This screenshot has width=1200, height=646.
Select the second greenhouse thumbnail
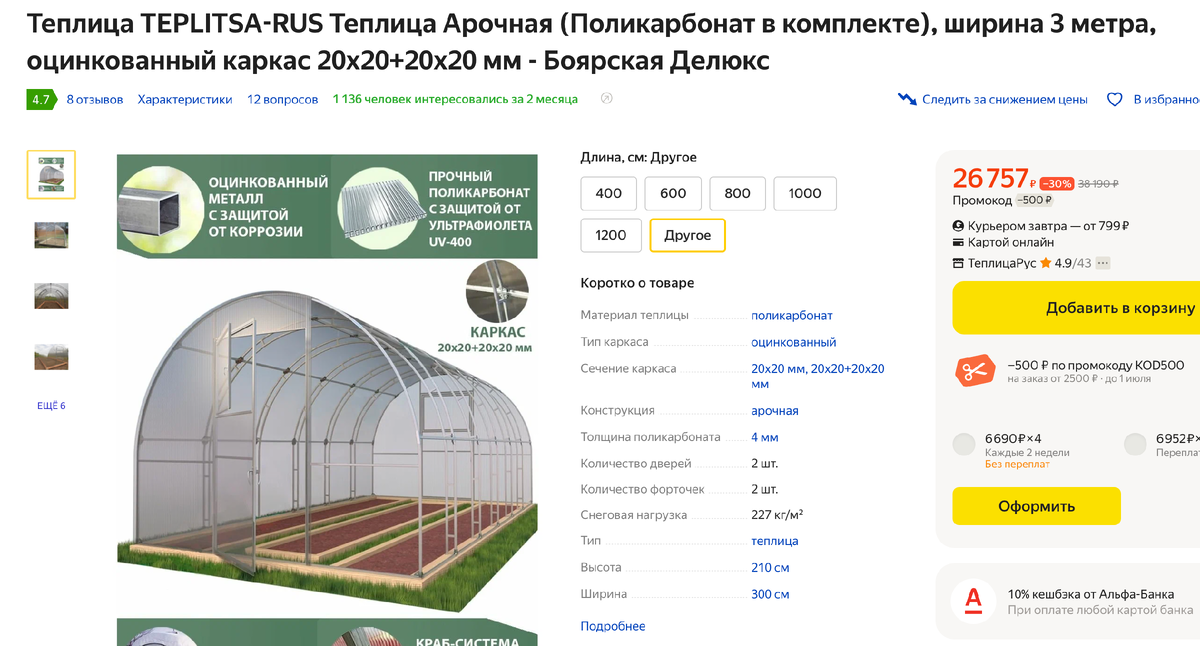pos(51,235)
